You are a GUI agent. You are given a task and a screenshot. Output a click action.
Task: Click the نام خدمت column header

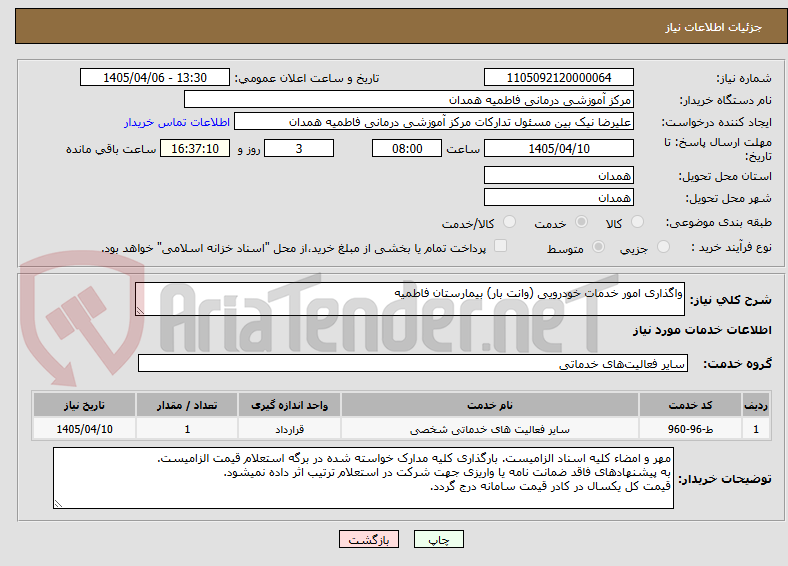coord(490,405)
